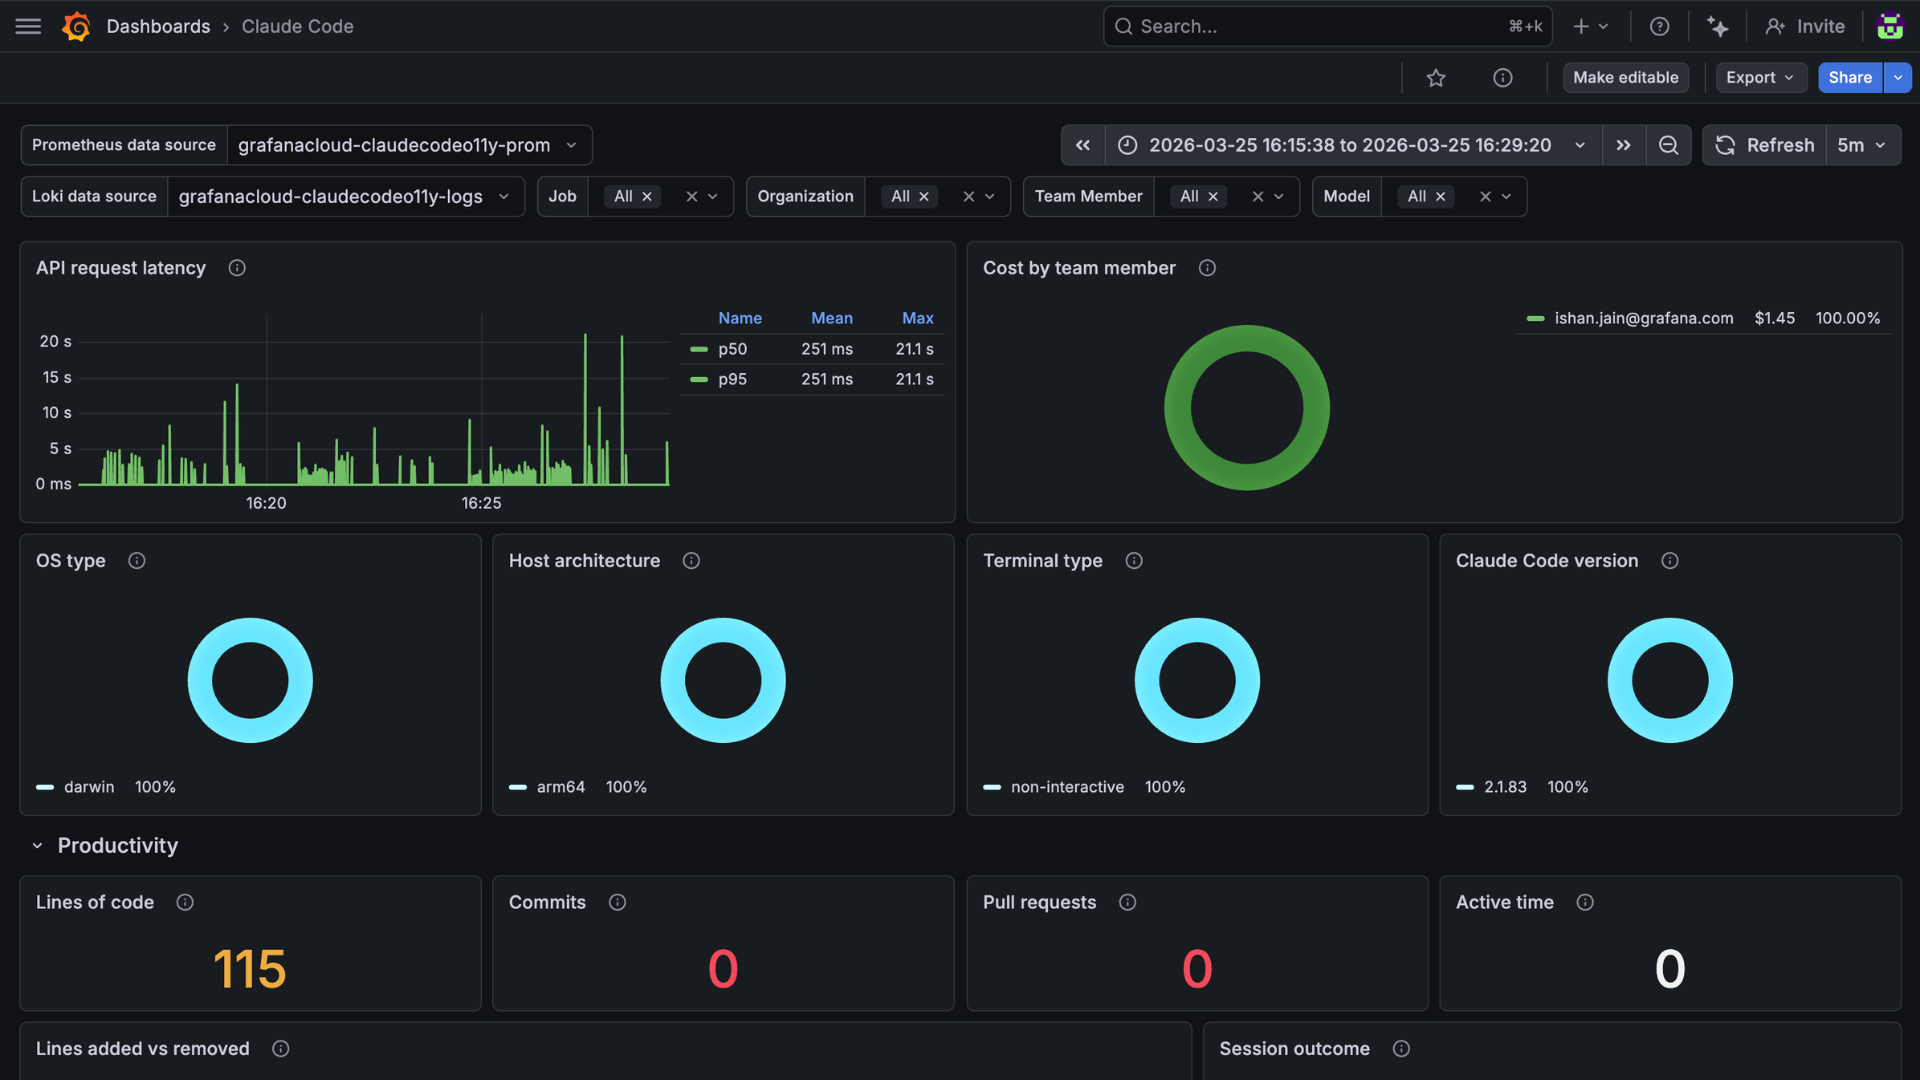Shift time range forward
This screenshot has width=1920, height=1080.
click(1623, 145)
